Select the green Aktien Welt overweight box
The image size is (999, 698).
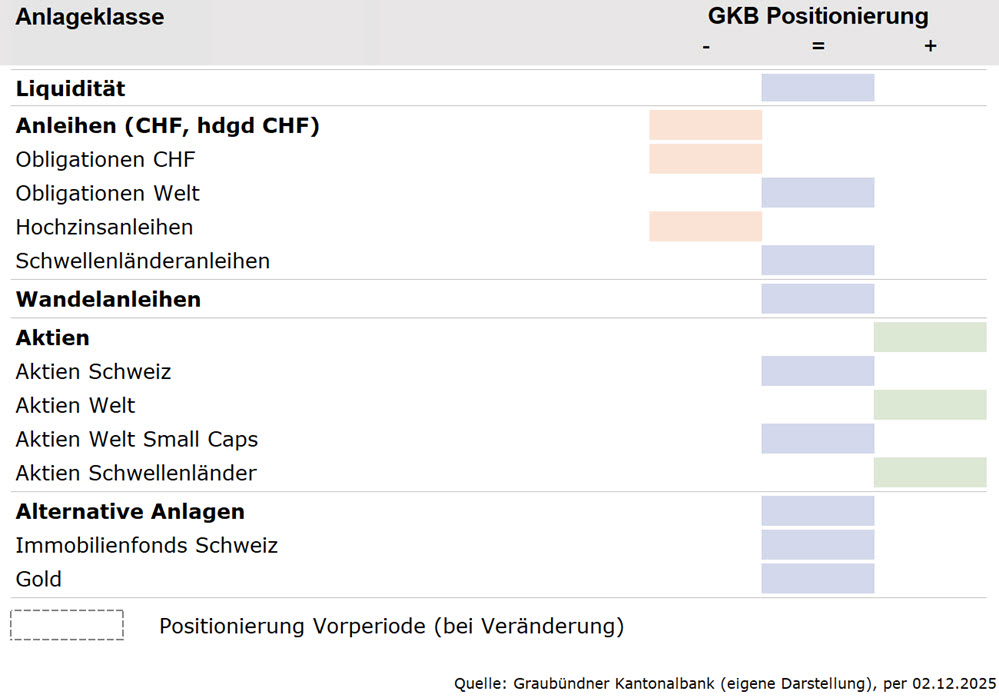930,405
